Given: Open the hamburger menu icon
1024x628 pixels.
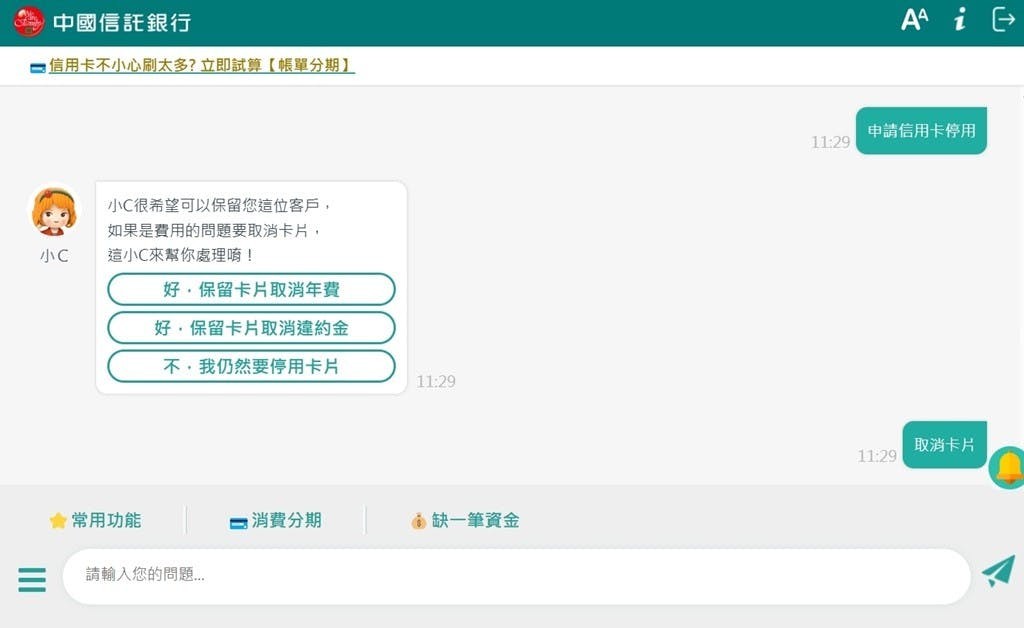Looking at the screenshot, I should point(32,580).
